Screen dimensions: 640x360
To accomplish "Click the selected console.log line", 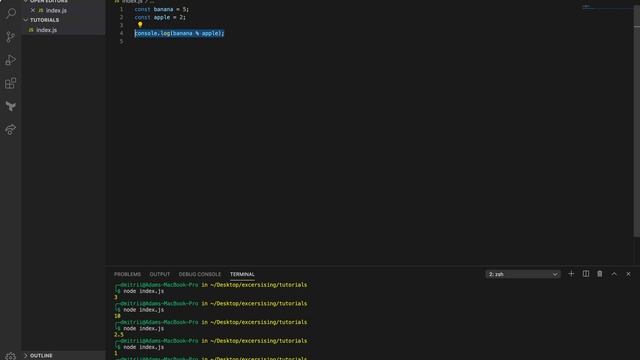I will (x=179, y=33).
